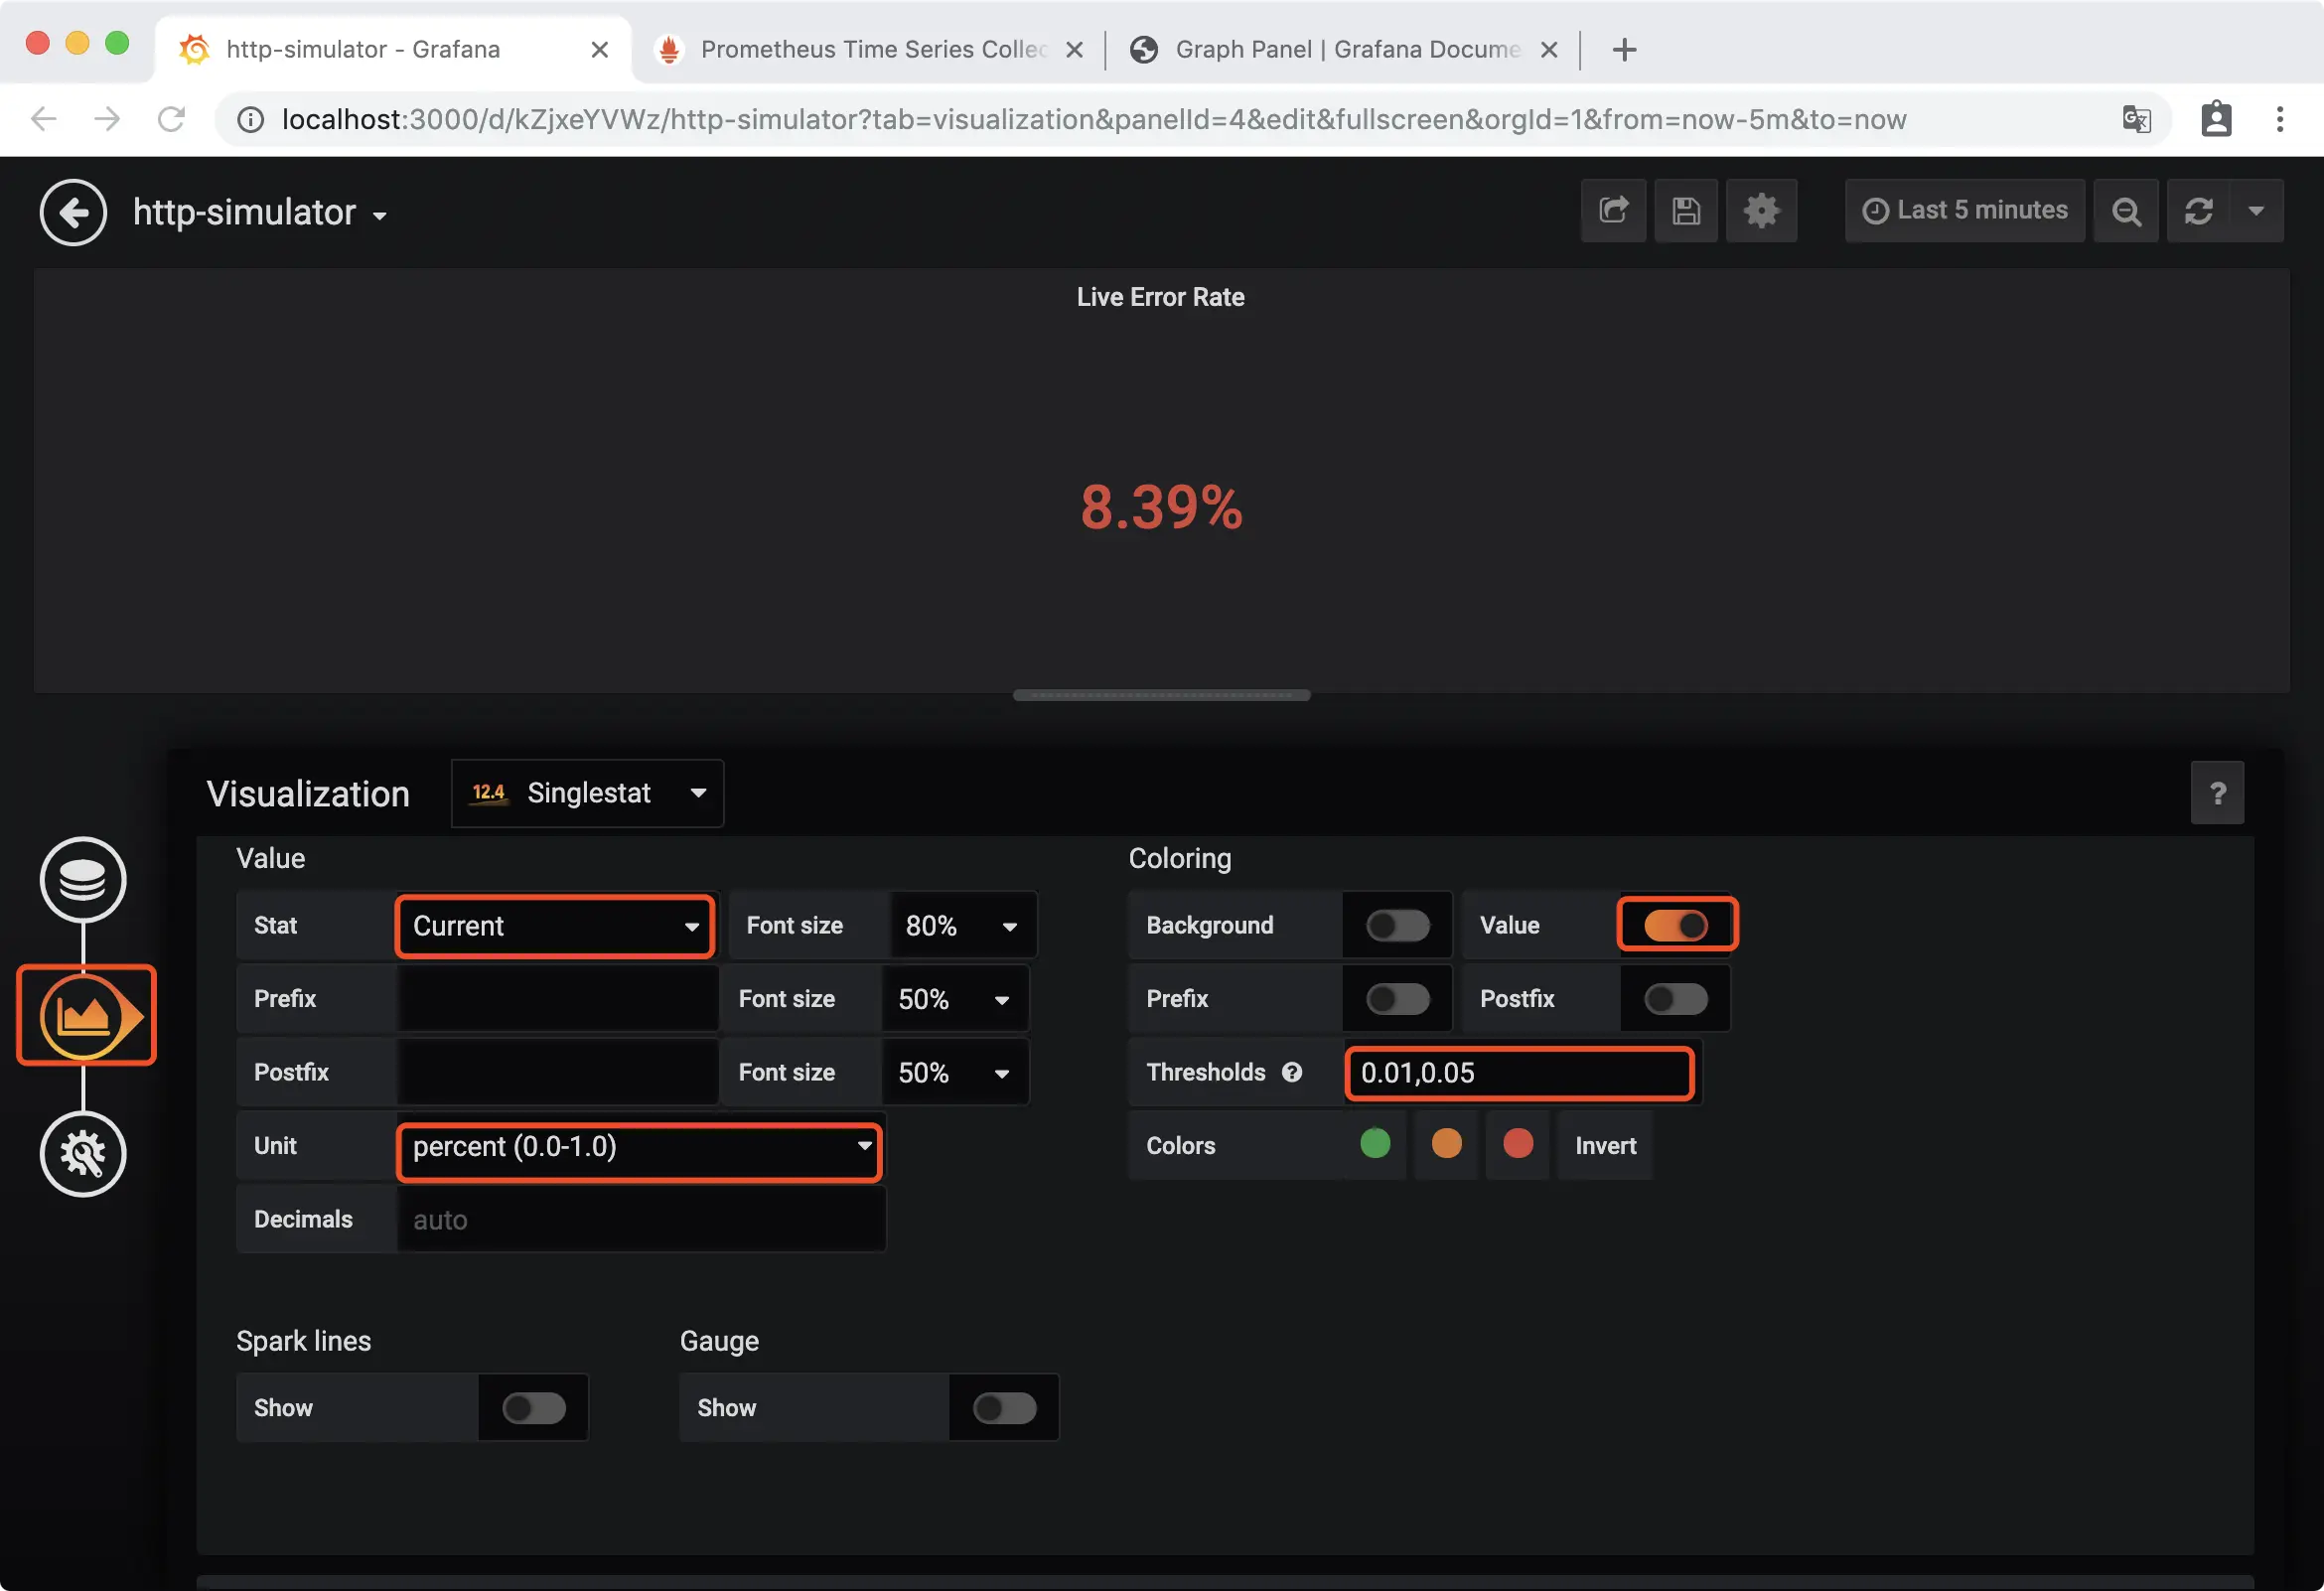Open dashboard settings gear icon
Screen dimensions: 2324x1591
click(x=1761, y=211)
